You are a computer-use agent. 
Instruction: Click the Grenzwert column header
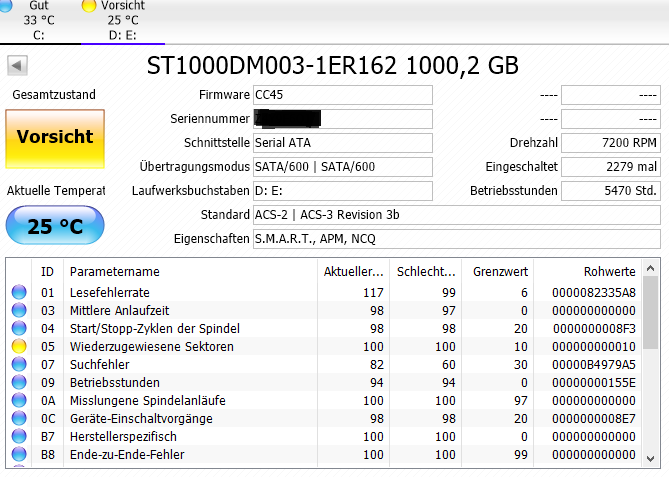click(497, 271)
